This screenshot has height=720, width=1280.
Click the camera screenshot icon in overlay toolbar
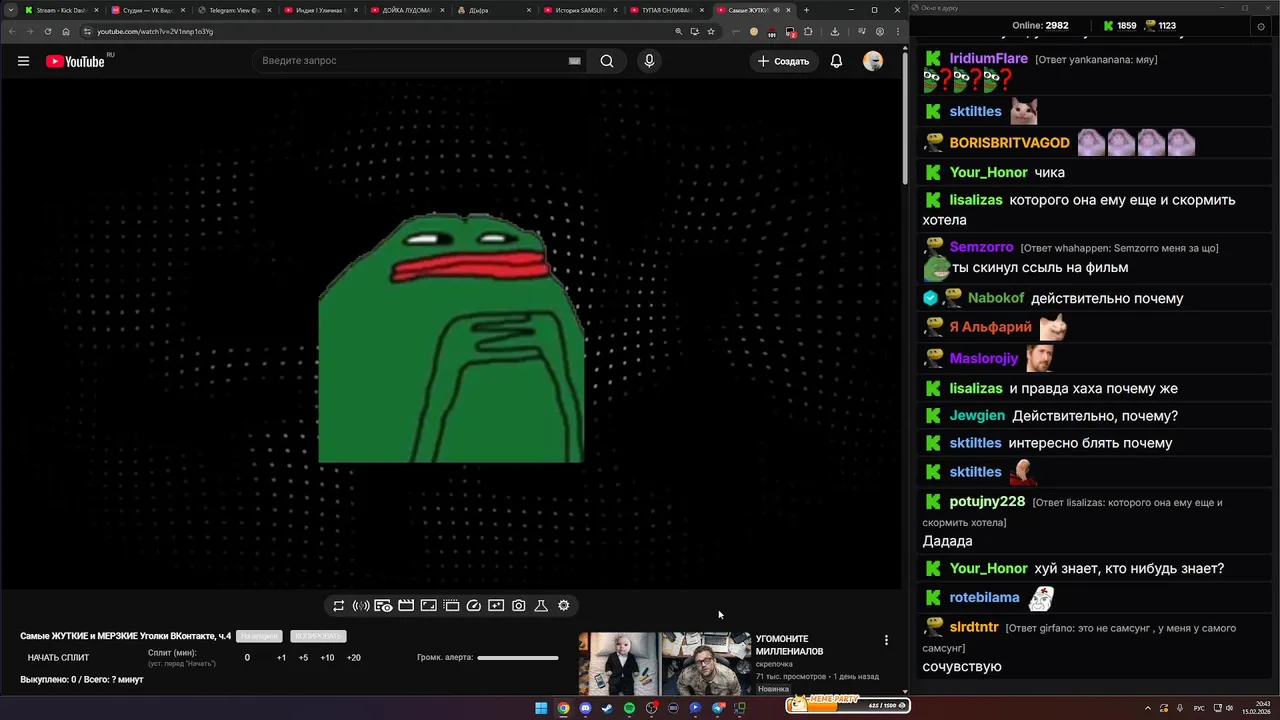coord(518,606)
